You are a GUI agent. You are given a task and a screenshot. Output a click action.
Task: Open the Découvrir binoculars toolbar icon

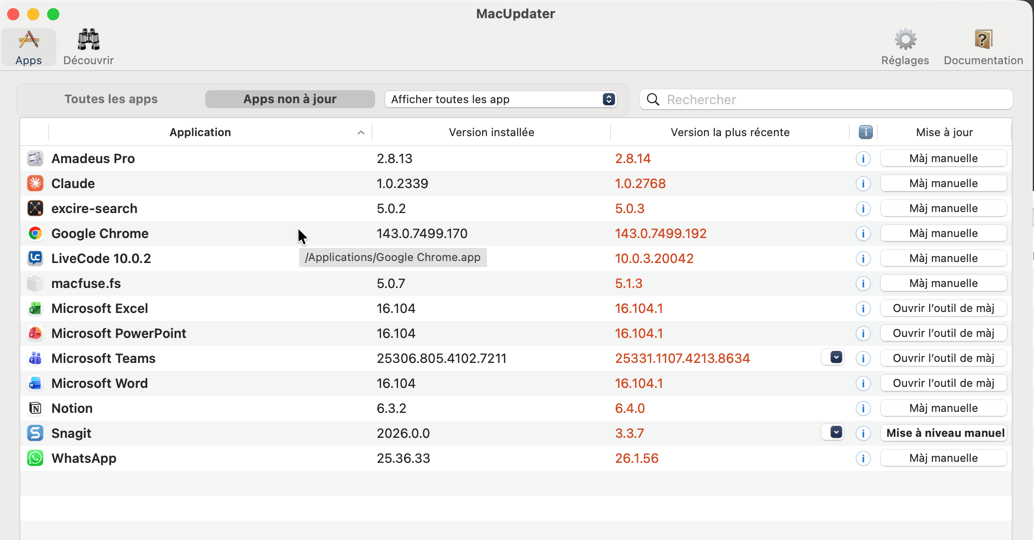click(88, 40)
